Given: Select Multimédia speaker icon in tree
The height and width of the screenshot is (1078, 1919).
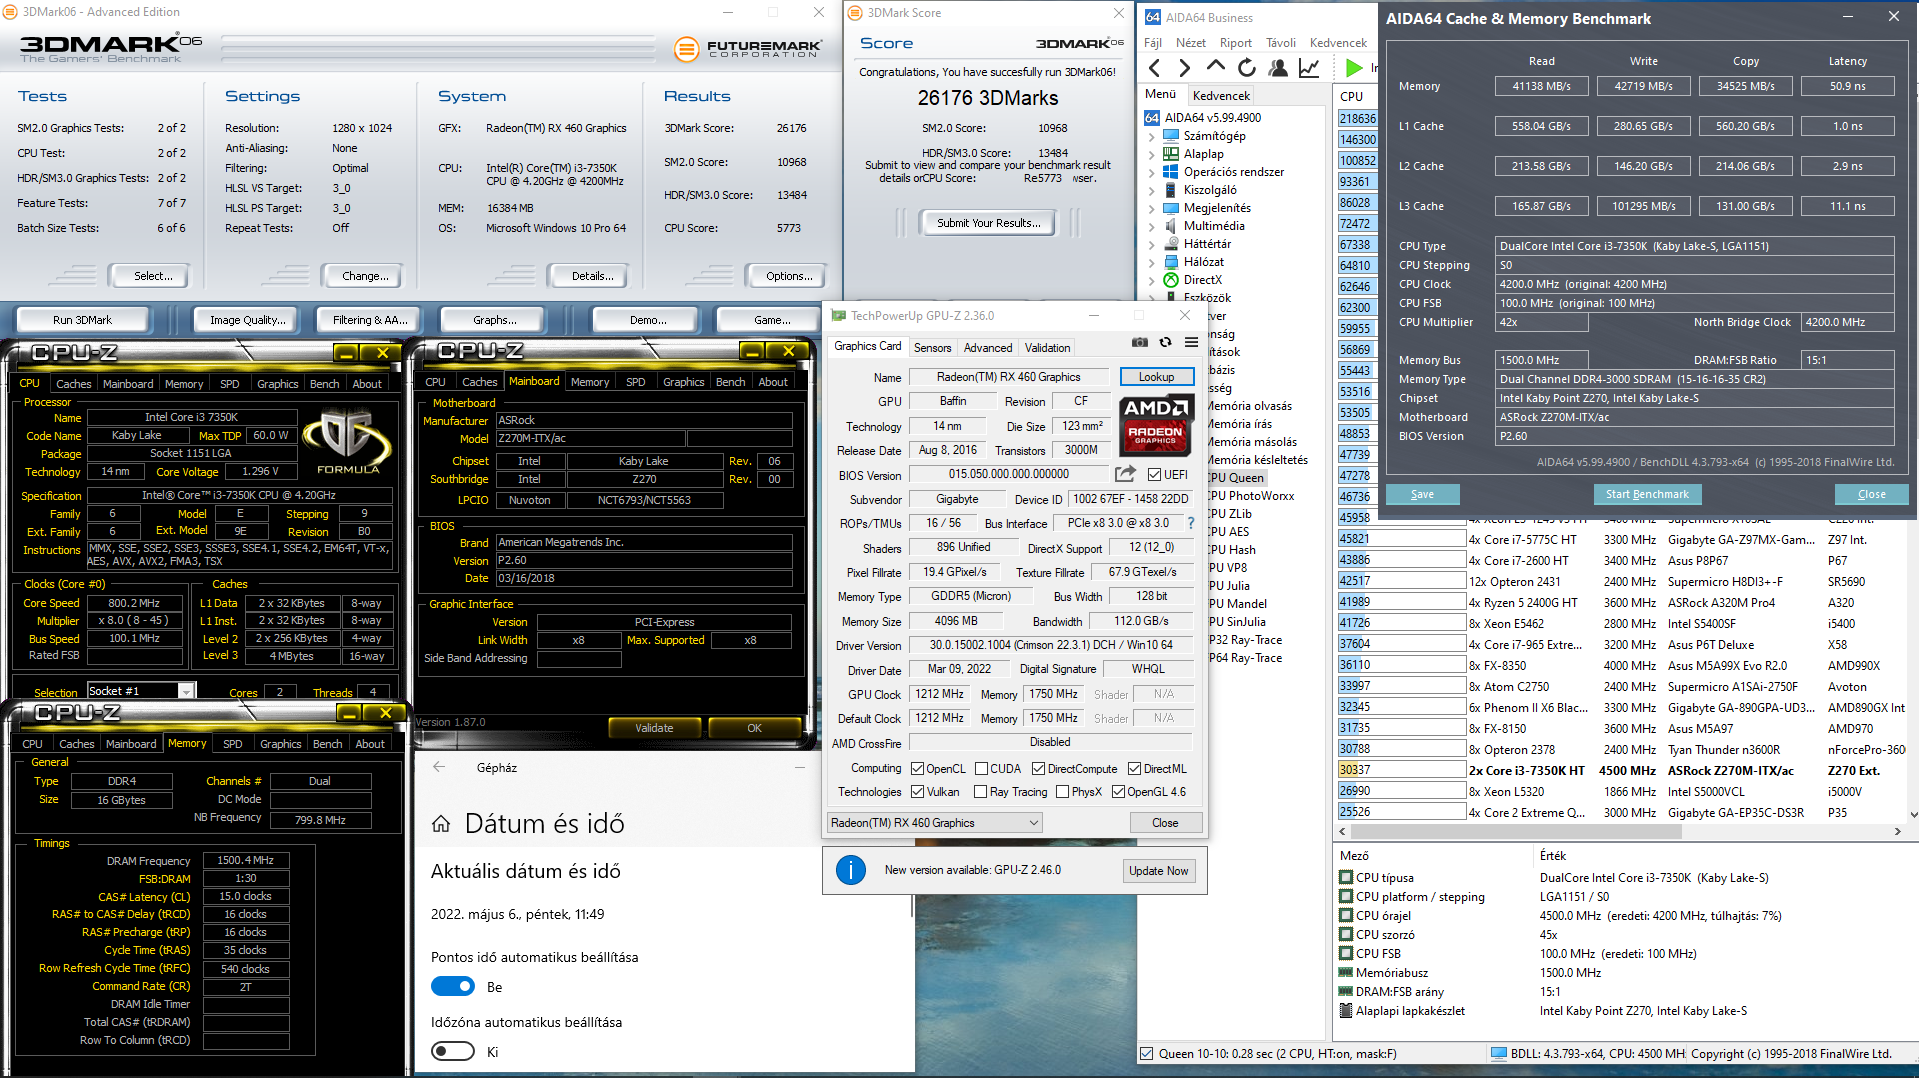Looking at the screenshot, I should (1171, 226).
